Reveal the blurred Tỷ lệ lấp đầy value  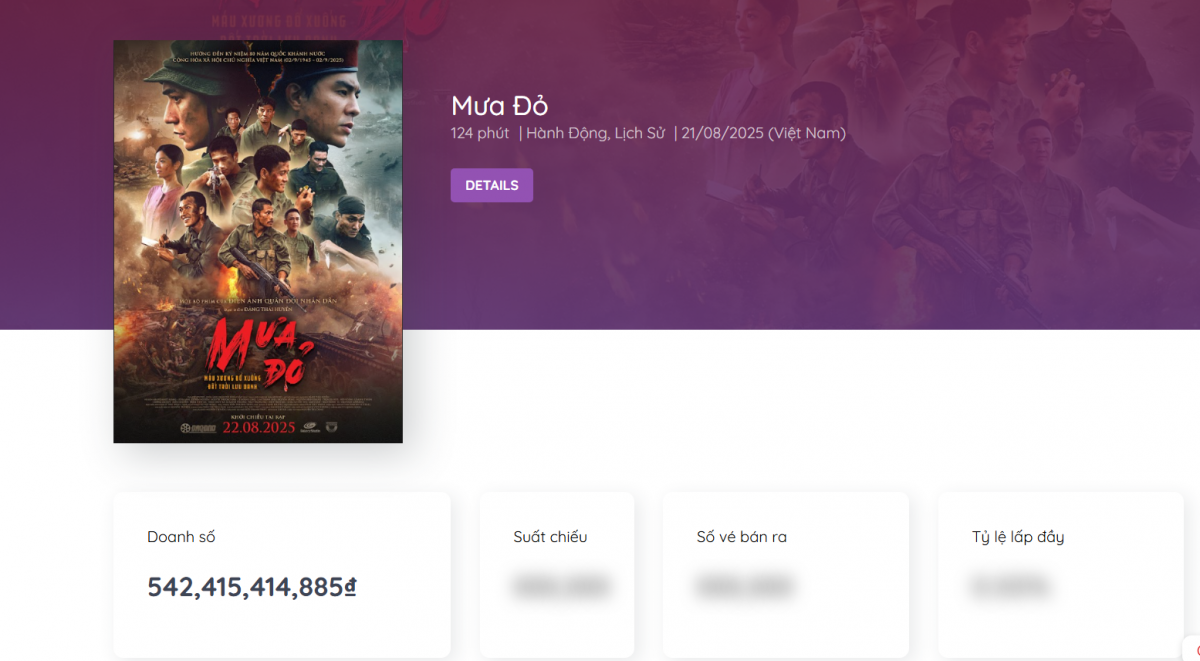(x=1010, y=587)
